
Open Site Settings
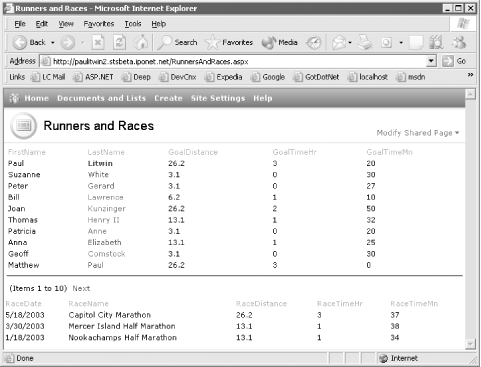click(x=218, y=98)
